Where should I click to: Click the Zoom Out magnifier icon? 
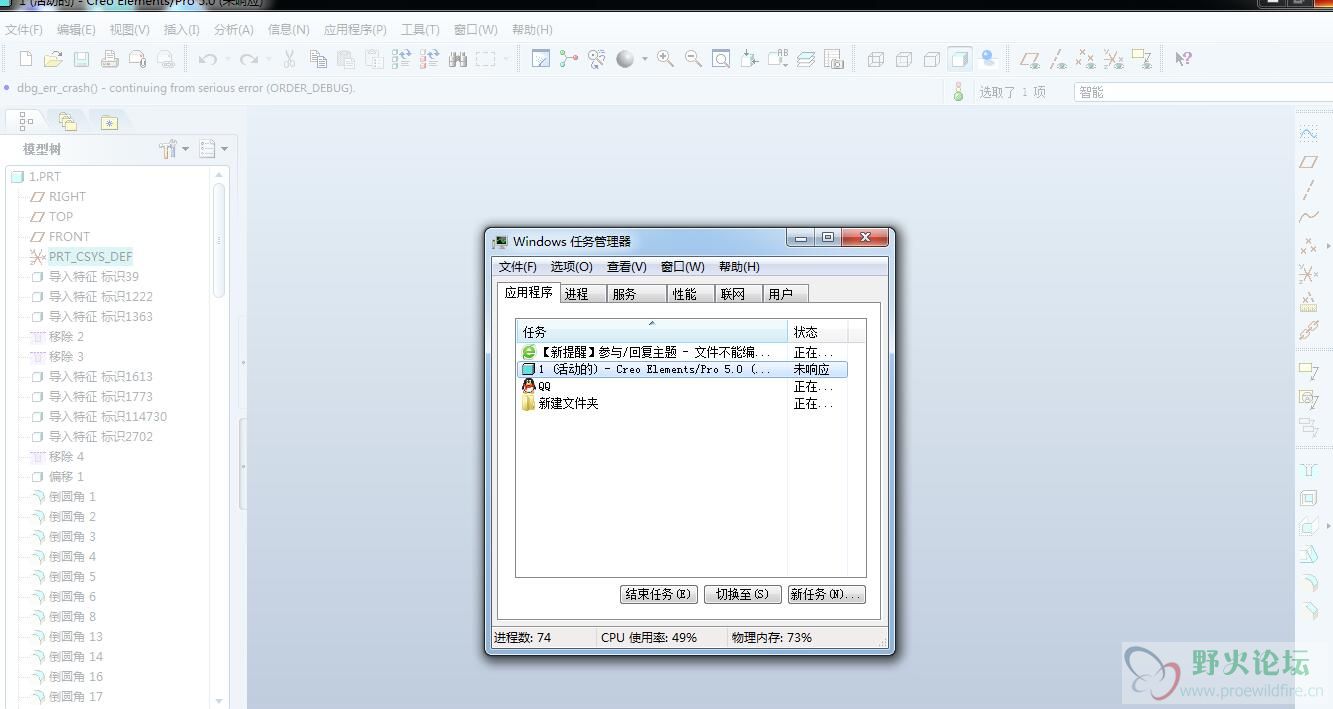pyautogui.click(x=693, y=59)
